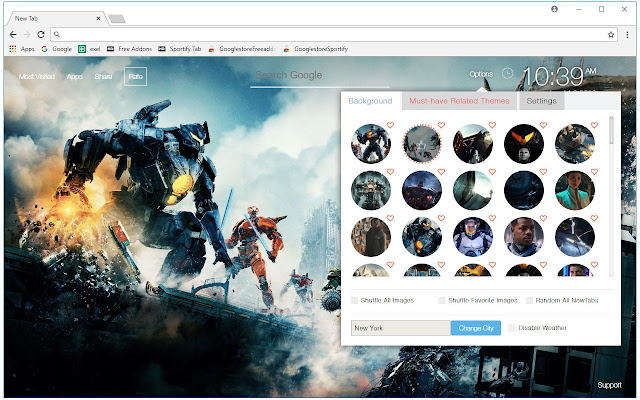
Task: Favorite the third thumbnail in second row
Action: point(492,172)
